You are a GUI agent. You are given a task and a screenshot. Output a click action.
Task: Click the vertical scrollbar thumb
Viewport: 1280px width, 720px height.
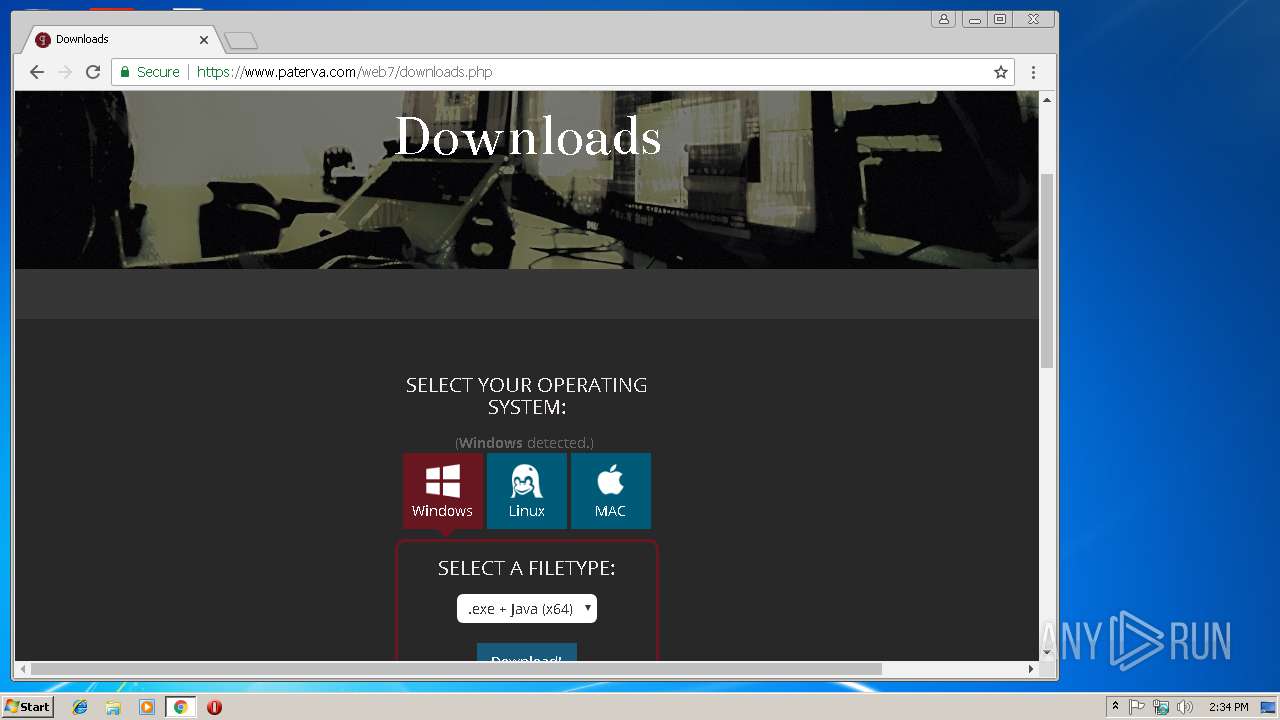pos(1047,270)
